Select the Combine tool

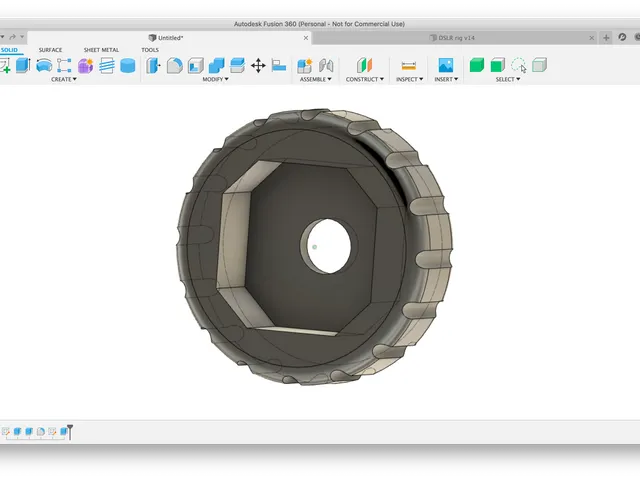217,65
